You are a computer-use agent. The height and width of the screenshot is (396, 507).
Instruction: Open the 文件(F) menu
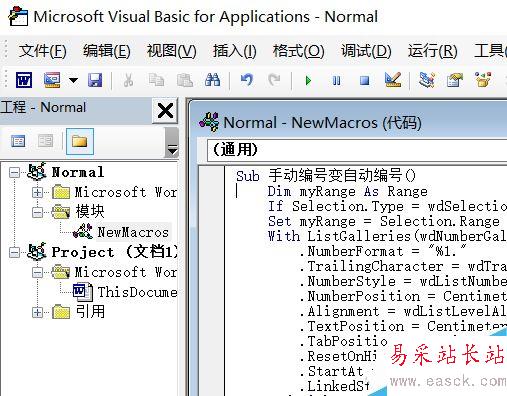[x=43, y=51]
